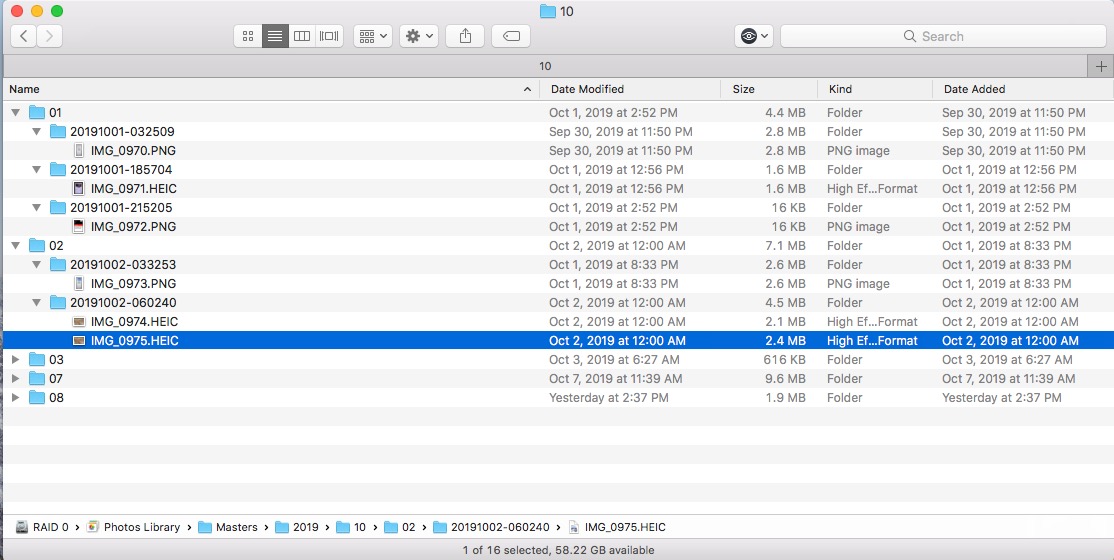
Task: Click Photos Library in path bar
Action: [x=133, y=527]
